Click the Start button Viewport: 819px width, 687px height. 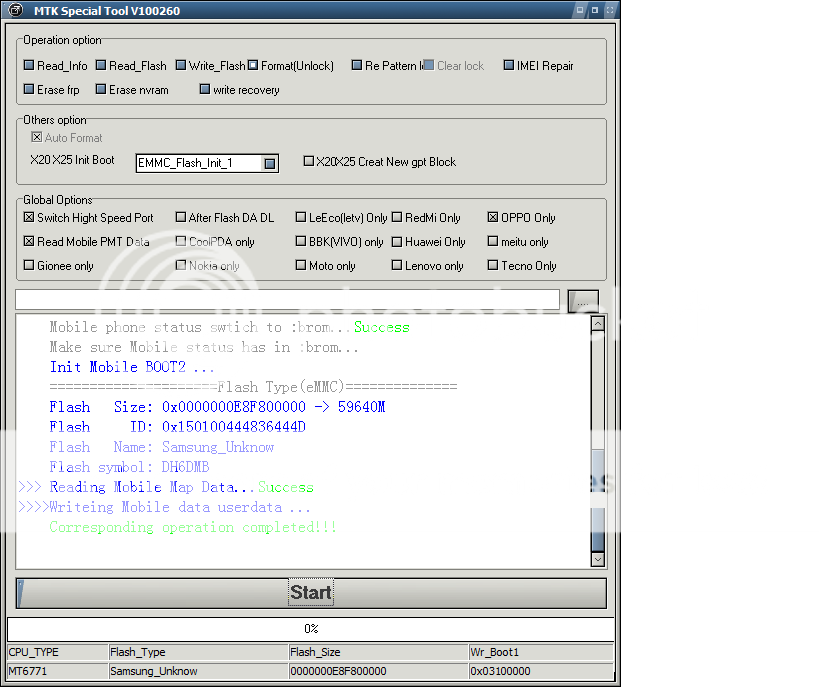[x=310, y=593]
